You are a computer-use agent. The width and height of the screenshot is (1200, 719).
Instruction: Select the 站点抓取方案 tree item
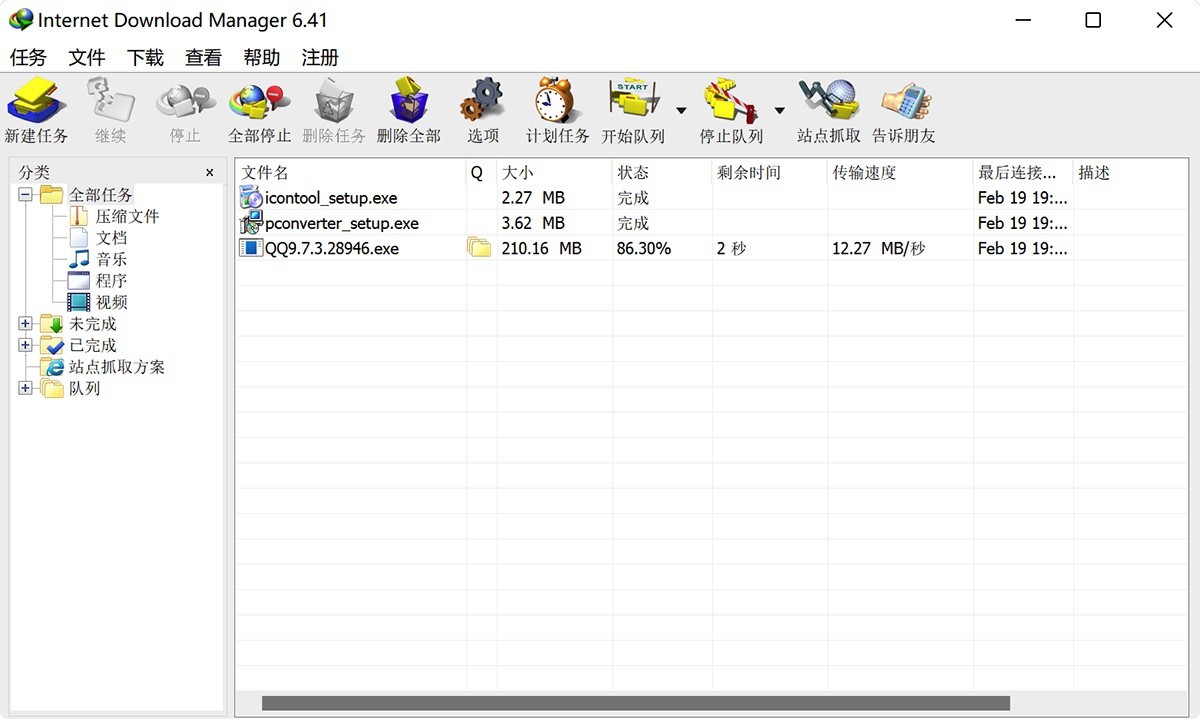pos(117,367)
